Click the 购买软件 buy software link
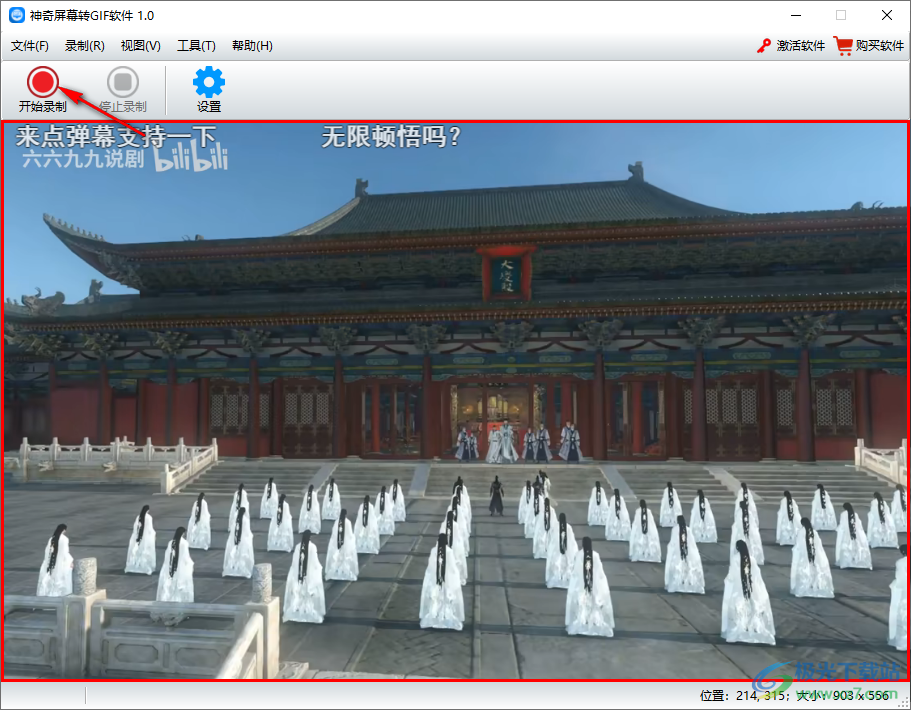The height and width of the screenshot is (710, 911). coord(869,45)
